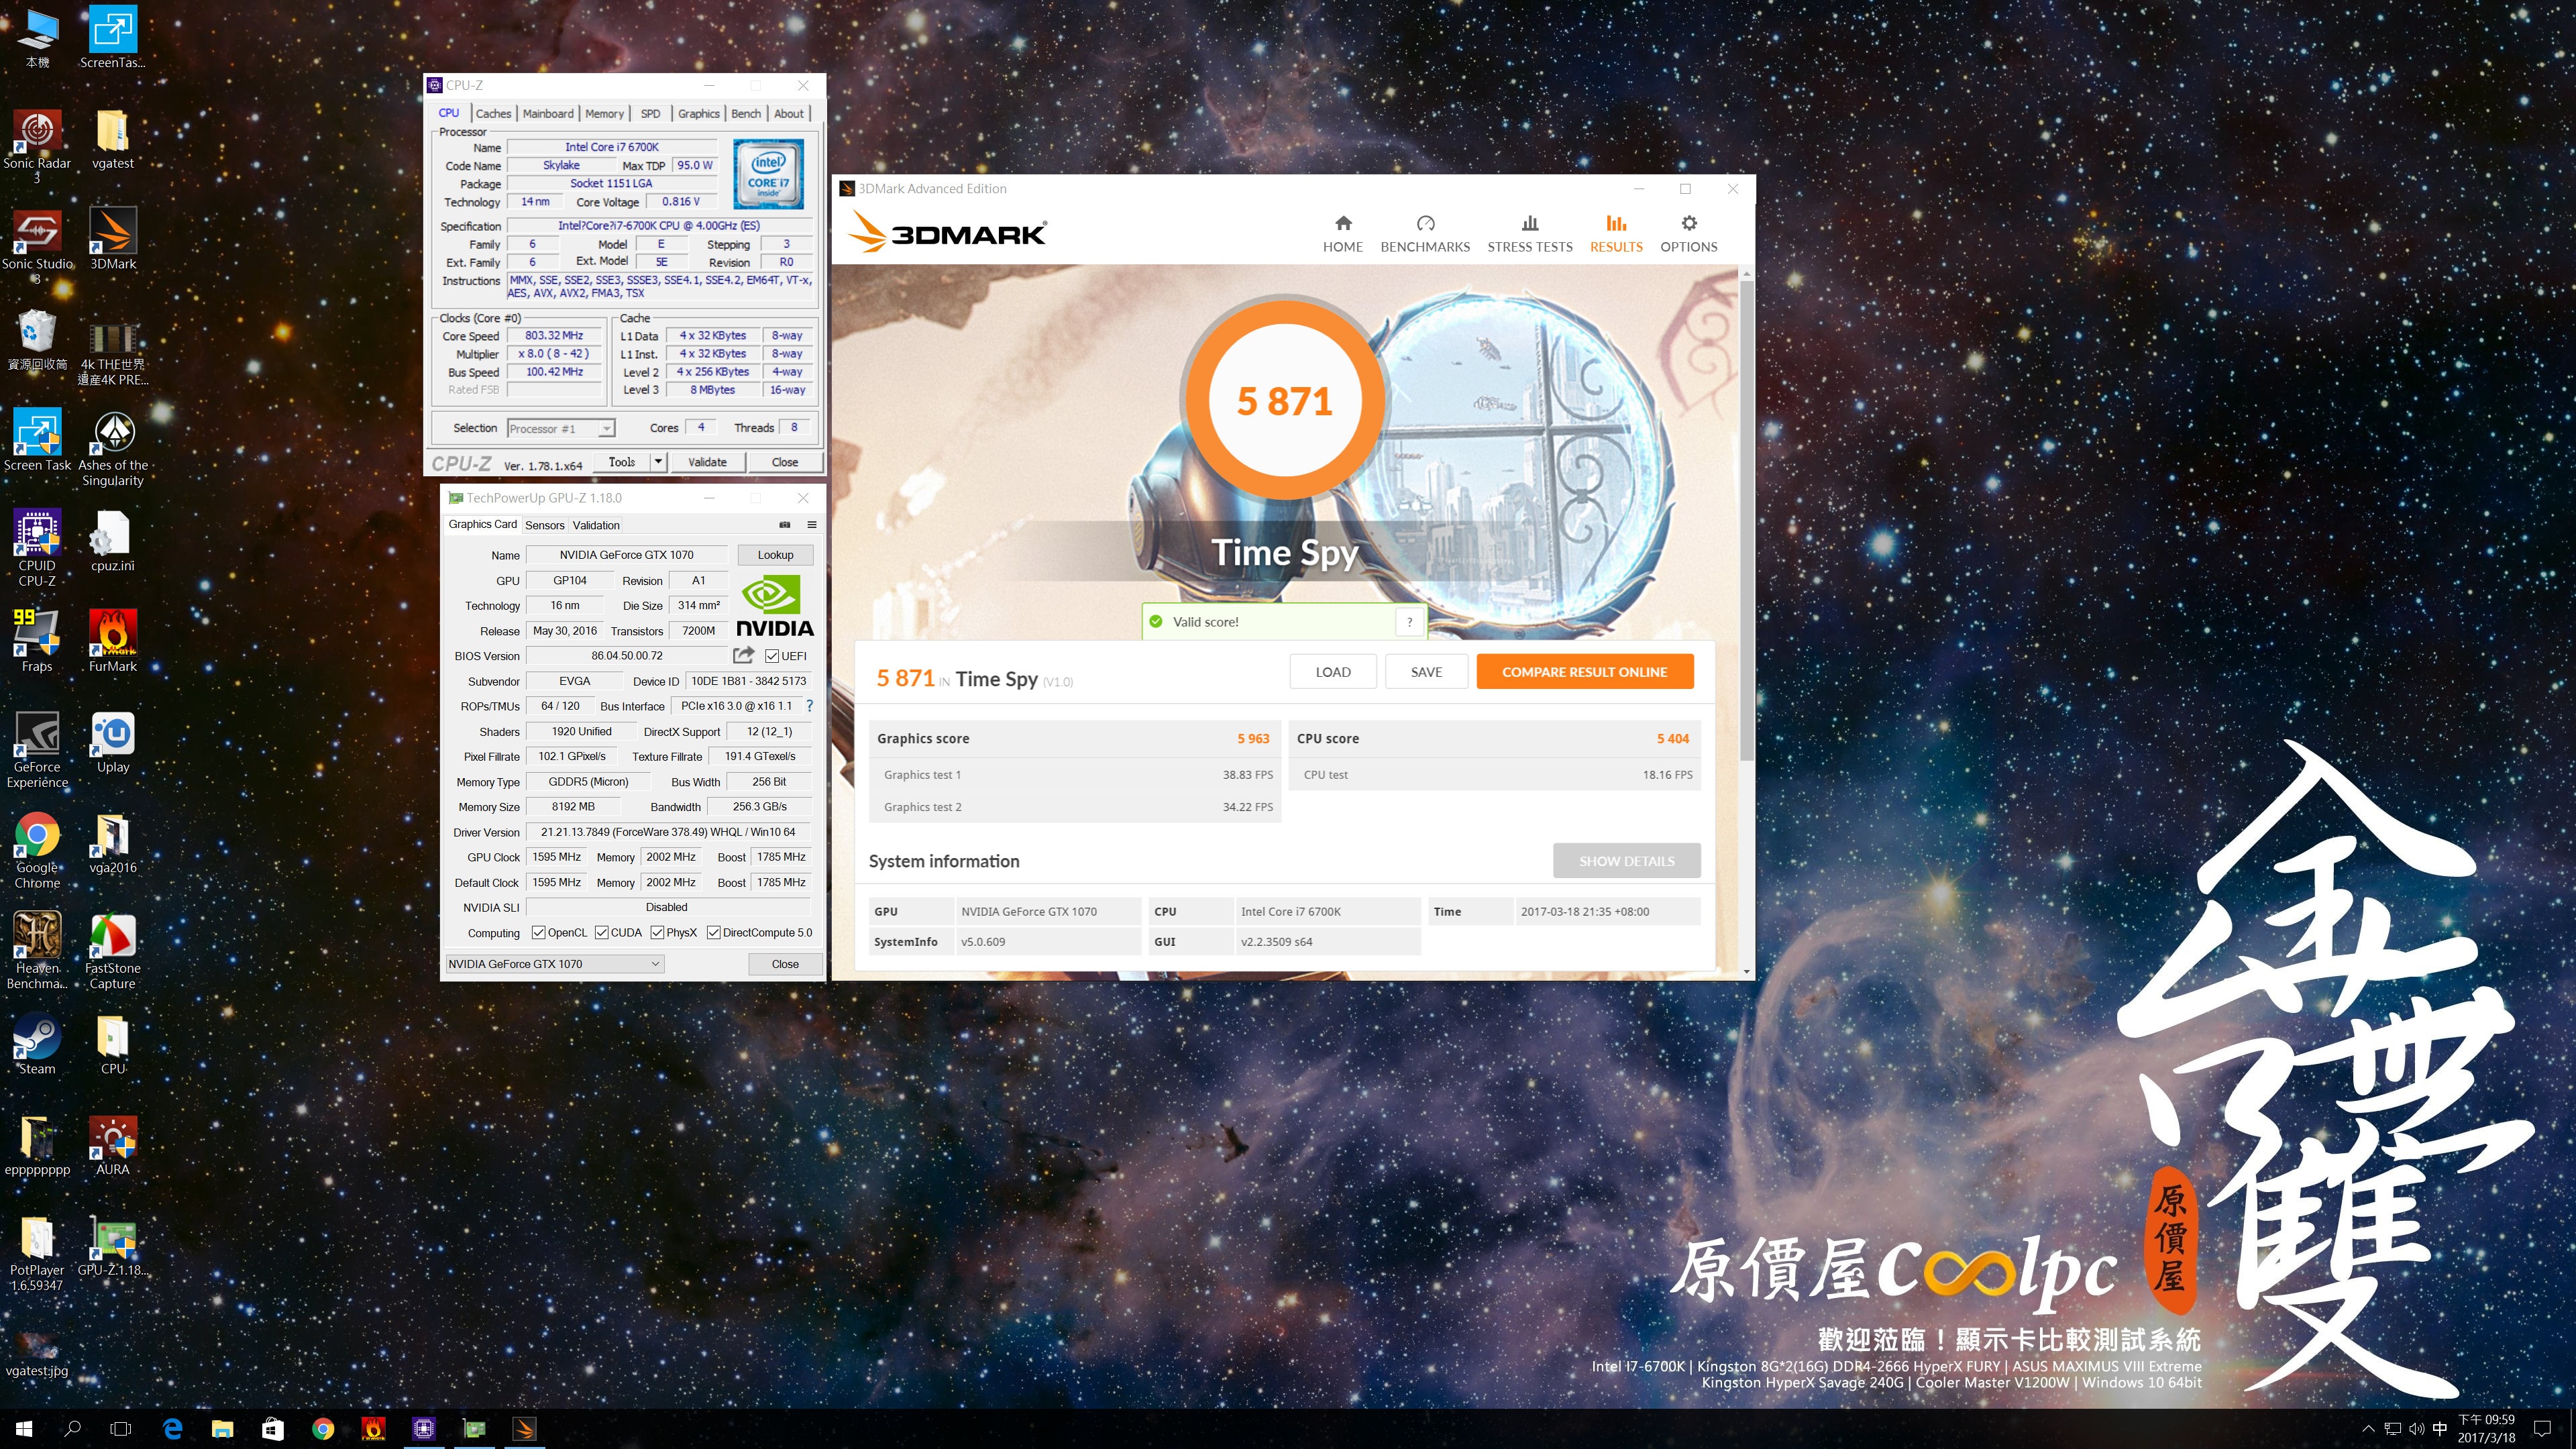Click the Close button in GPU-Z
The height and width of the screenshot is (1449, 2576).
coord(785,964)
